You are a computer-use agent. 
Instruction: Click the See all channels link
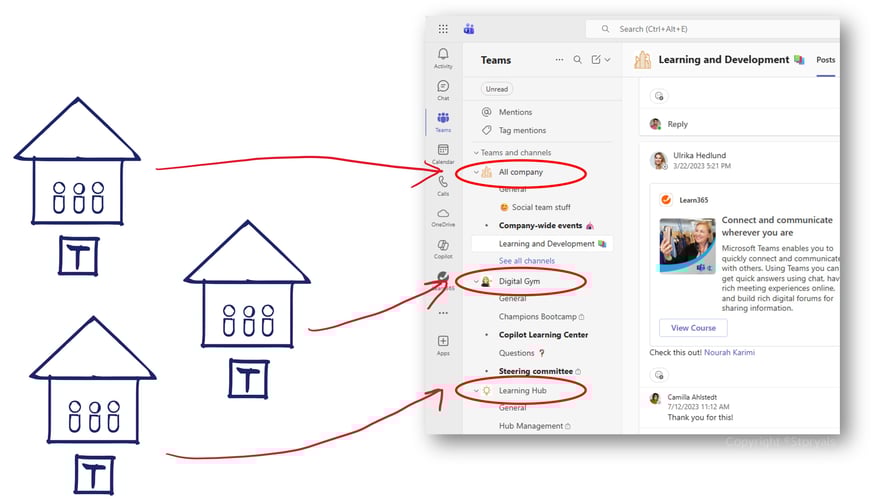coord(526,261)
